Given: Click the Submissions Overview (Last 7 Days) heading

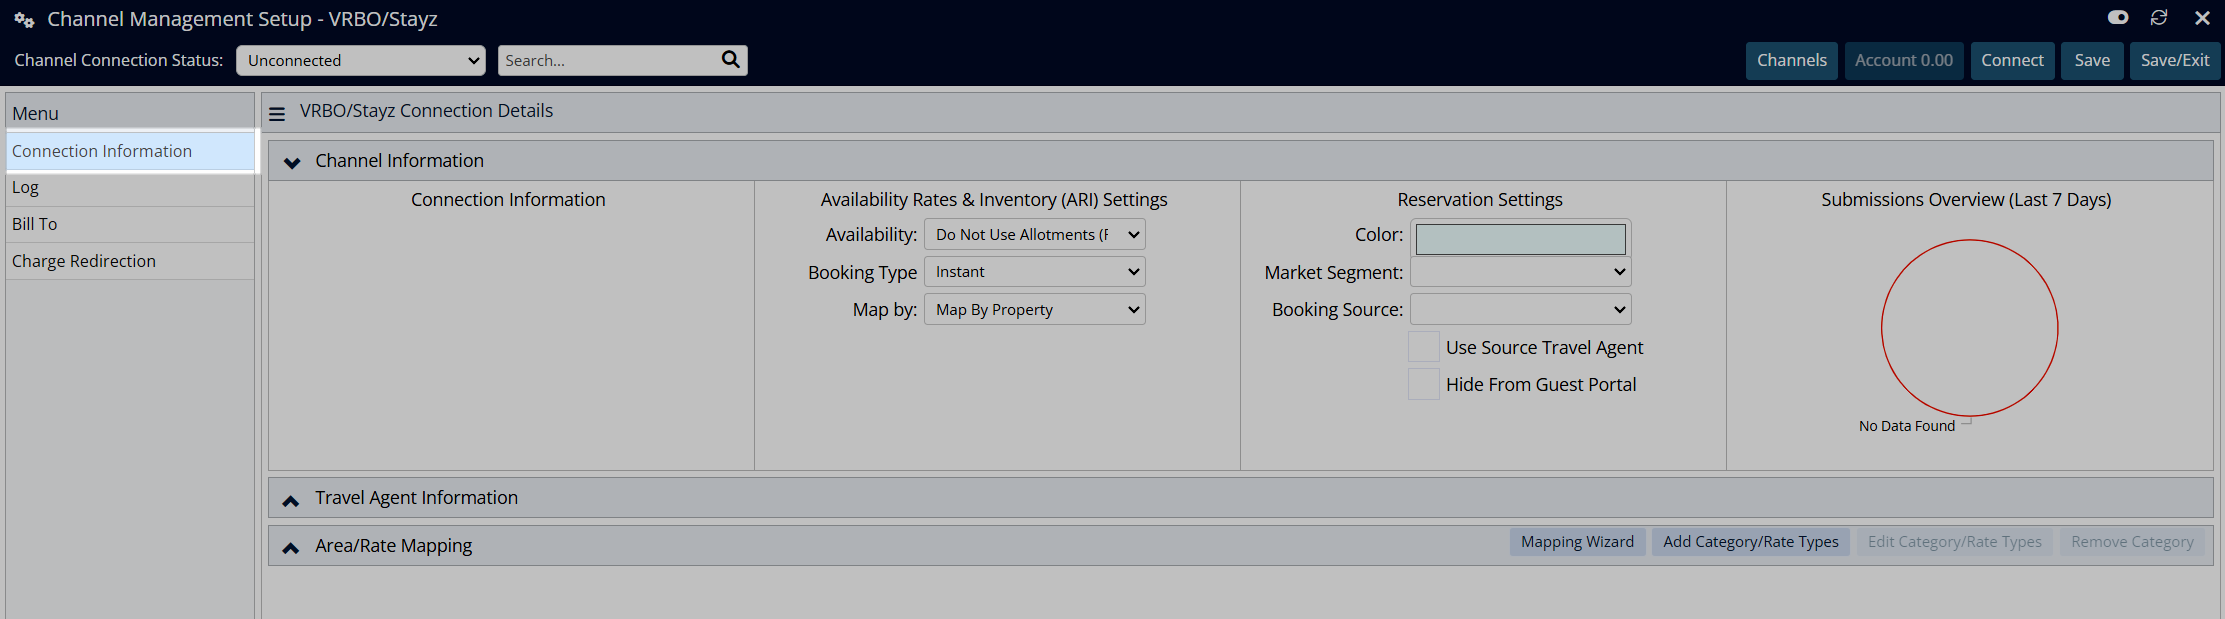Looking at the screenshot, I should click(1966, 200).
